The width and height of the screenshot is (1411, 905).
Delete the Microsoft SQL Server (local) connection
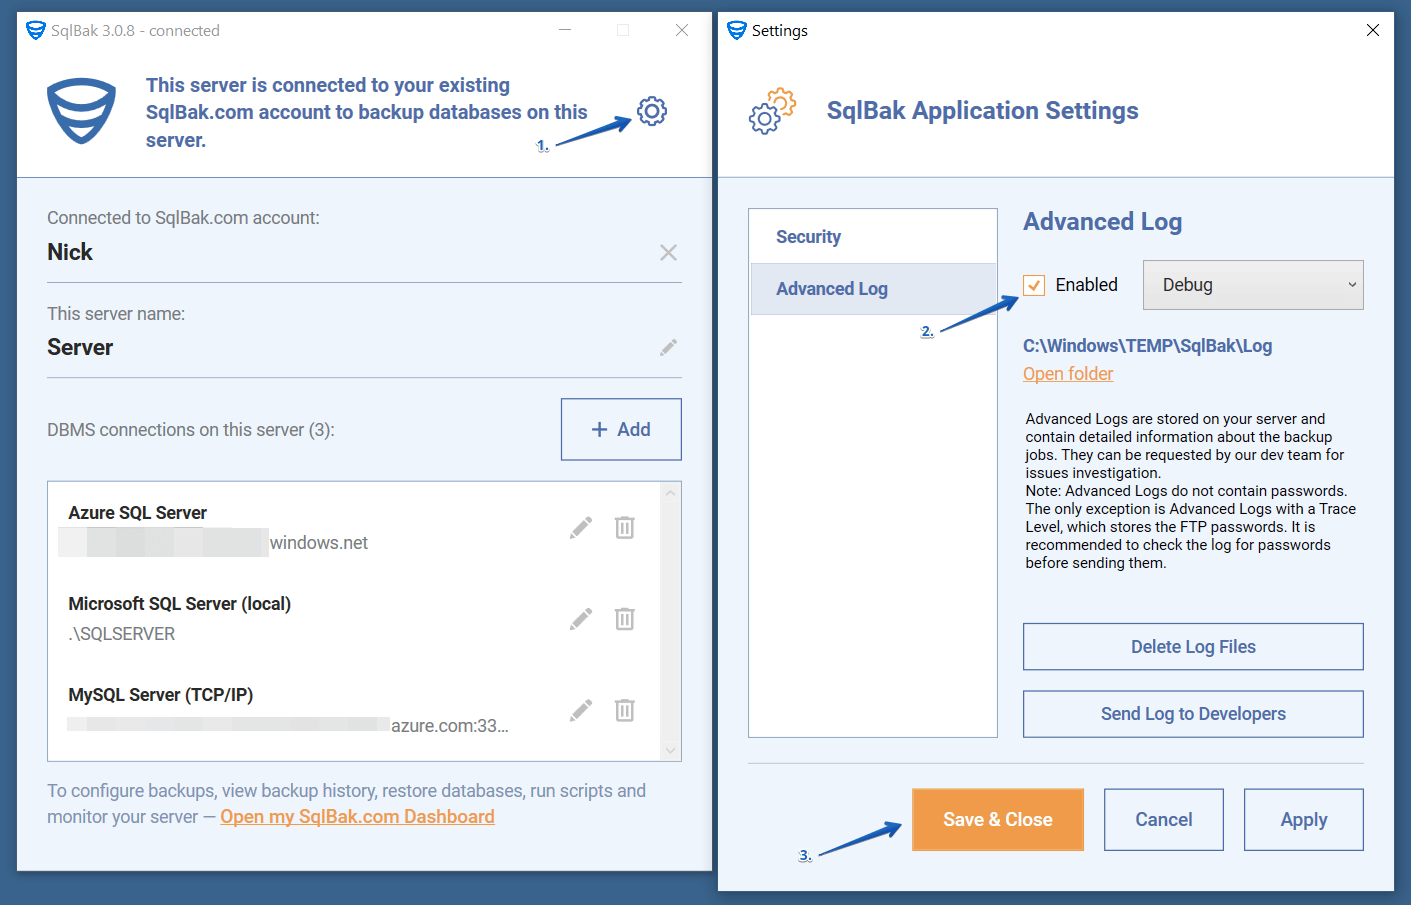pyautogui.click(x=625, y=619)
